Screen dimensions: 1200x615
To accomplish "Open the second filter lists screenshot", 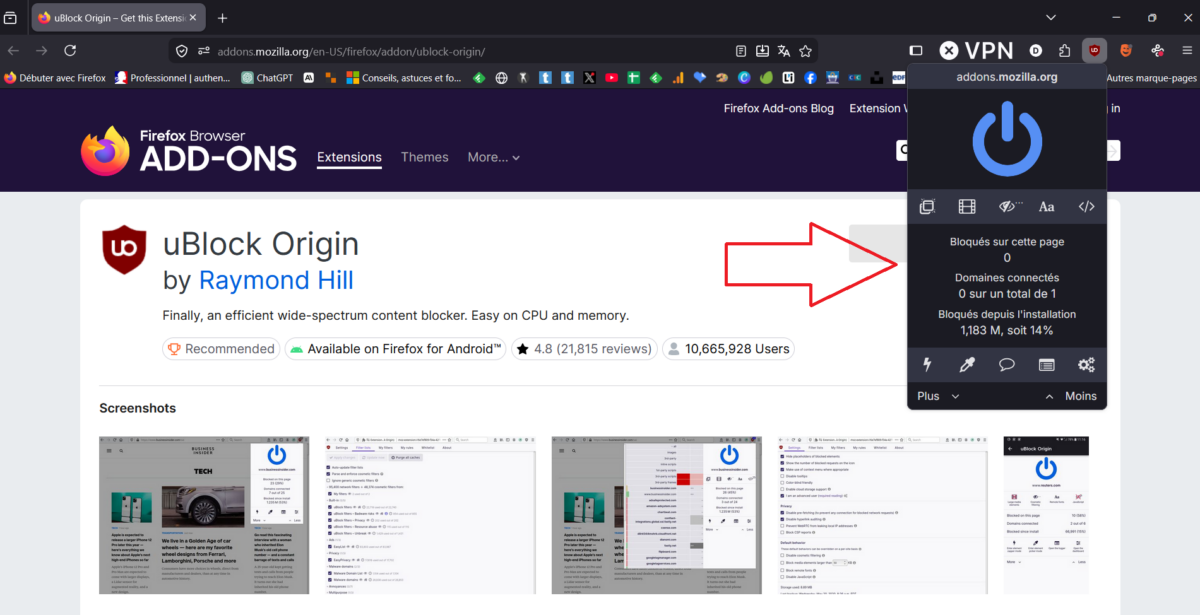I will 430,514.
